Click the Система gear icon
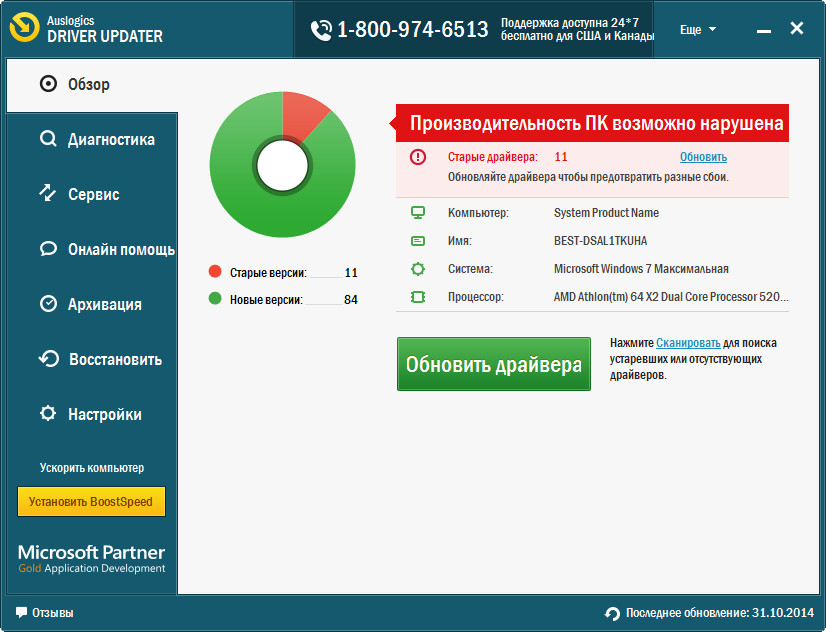Screen dimensions: 826x632 418,269
